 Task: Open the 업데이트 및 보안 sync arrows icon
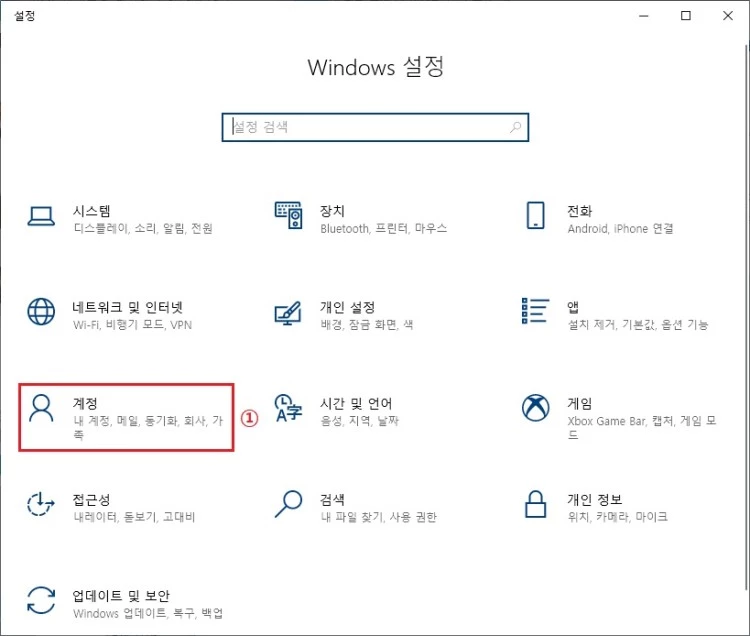click(x=41, y=600)
